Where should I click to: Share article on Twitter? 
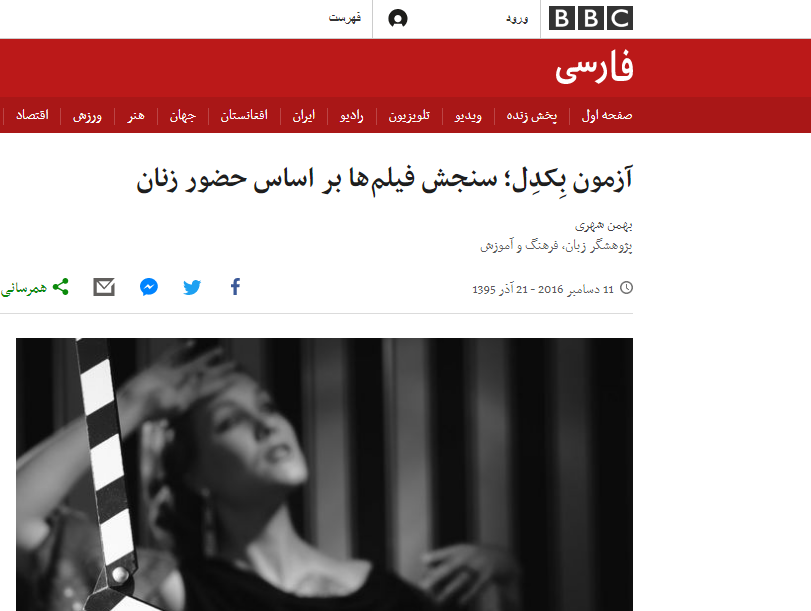[192, 287]
